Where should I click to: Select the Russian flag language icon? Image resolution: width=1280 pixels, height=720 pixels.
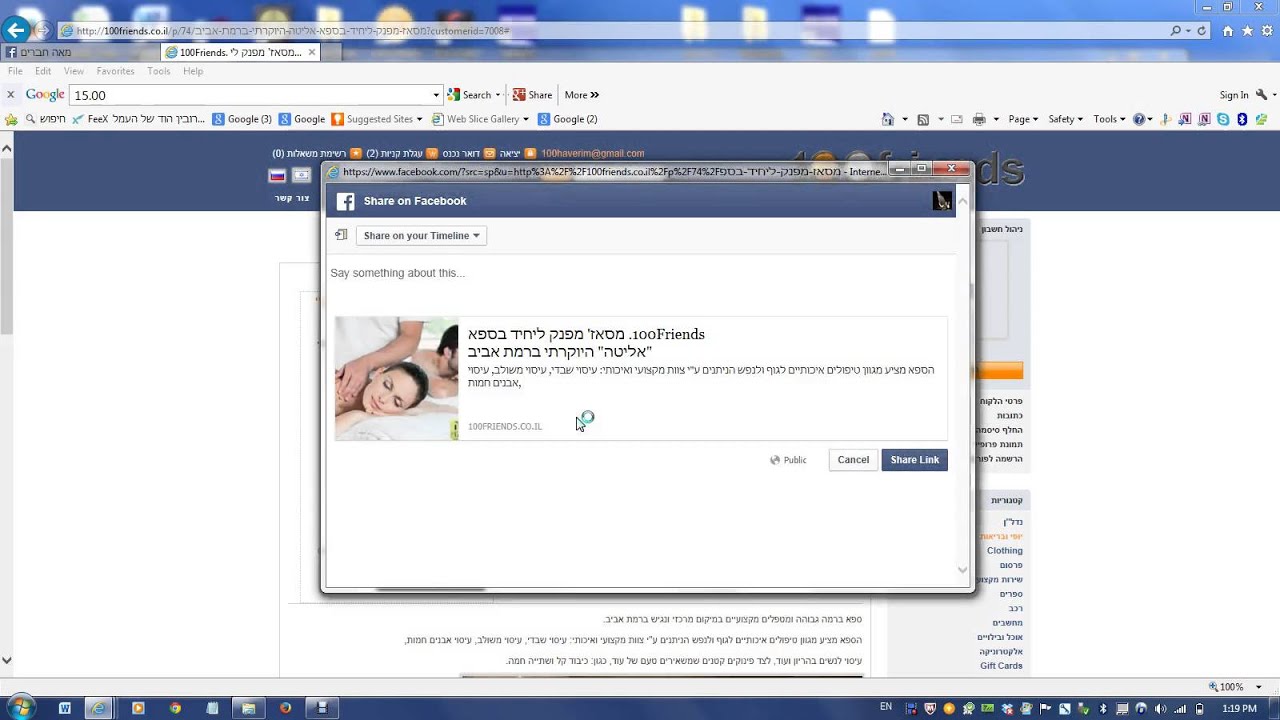tap(278, 175)
